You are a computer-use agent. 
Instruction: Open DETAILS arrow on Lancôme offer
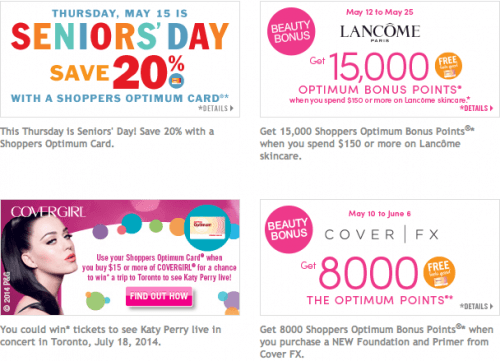[476, 108]
